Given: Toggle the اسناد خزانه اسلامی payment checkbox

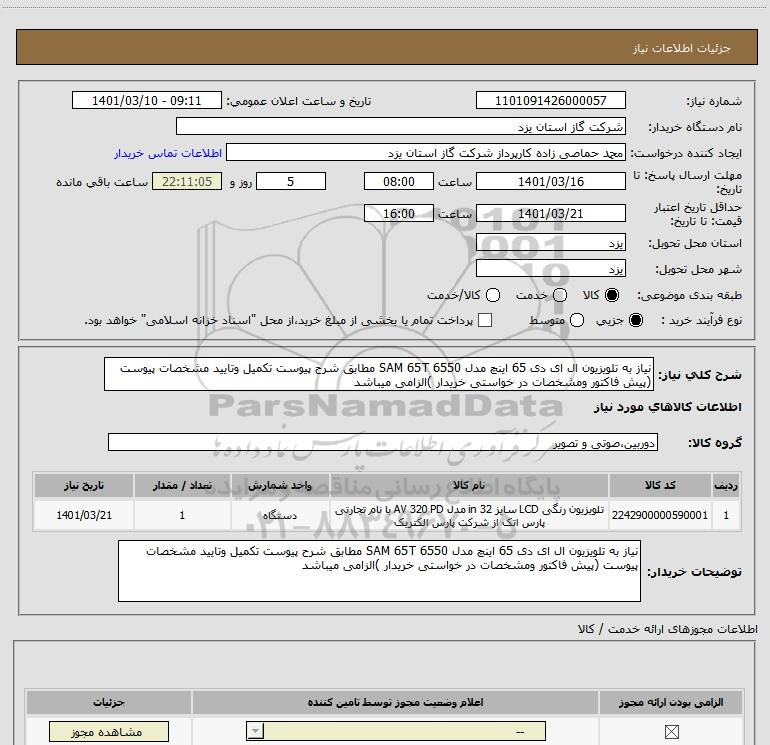Looking at the screenshot, I should click(x=485, y=320).
